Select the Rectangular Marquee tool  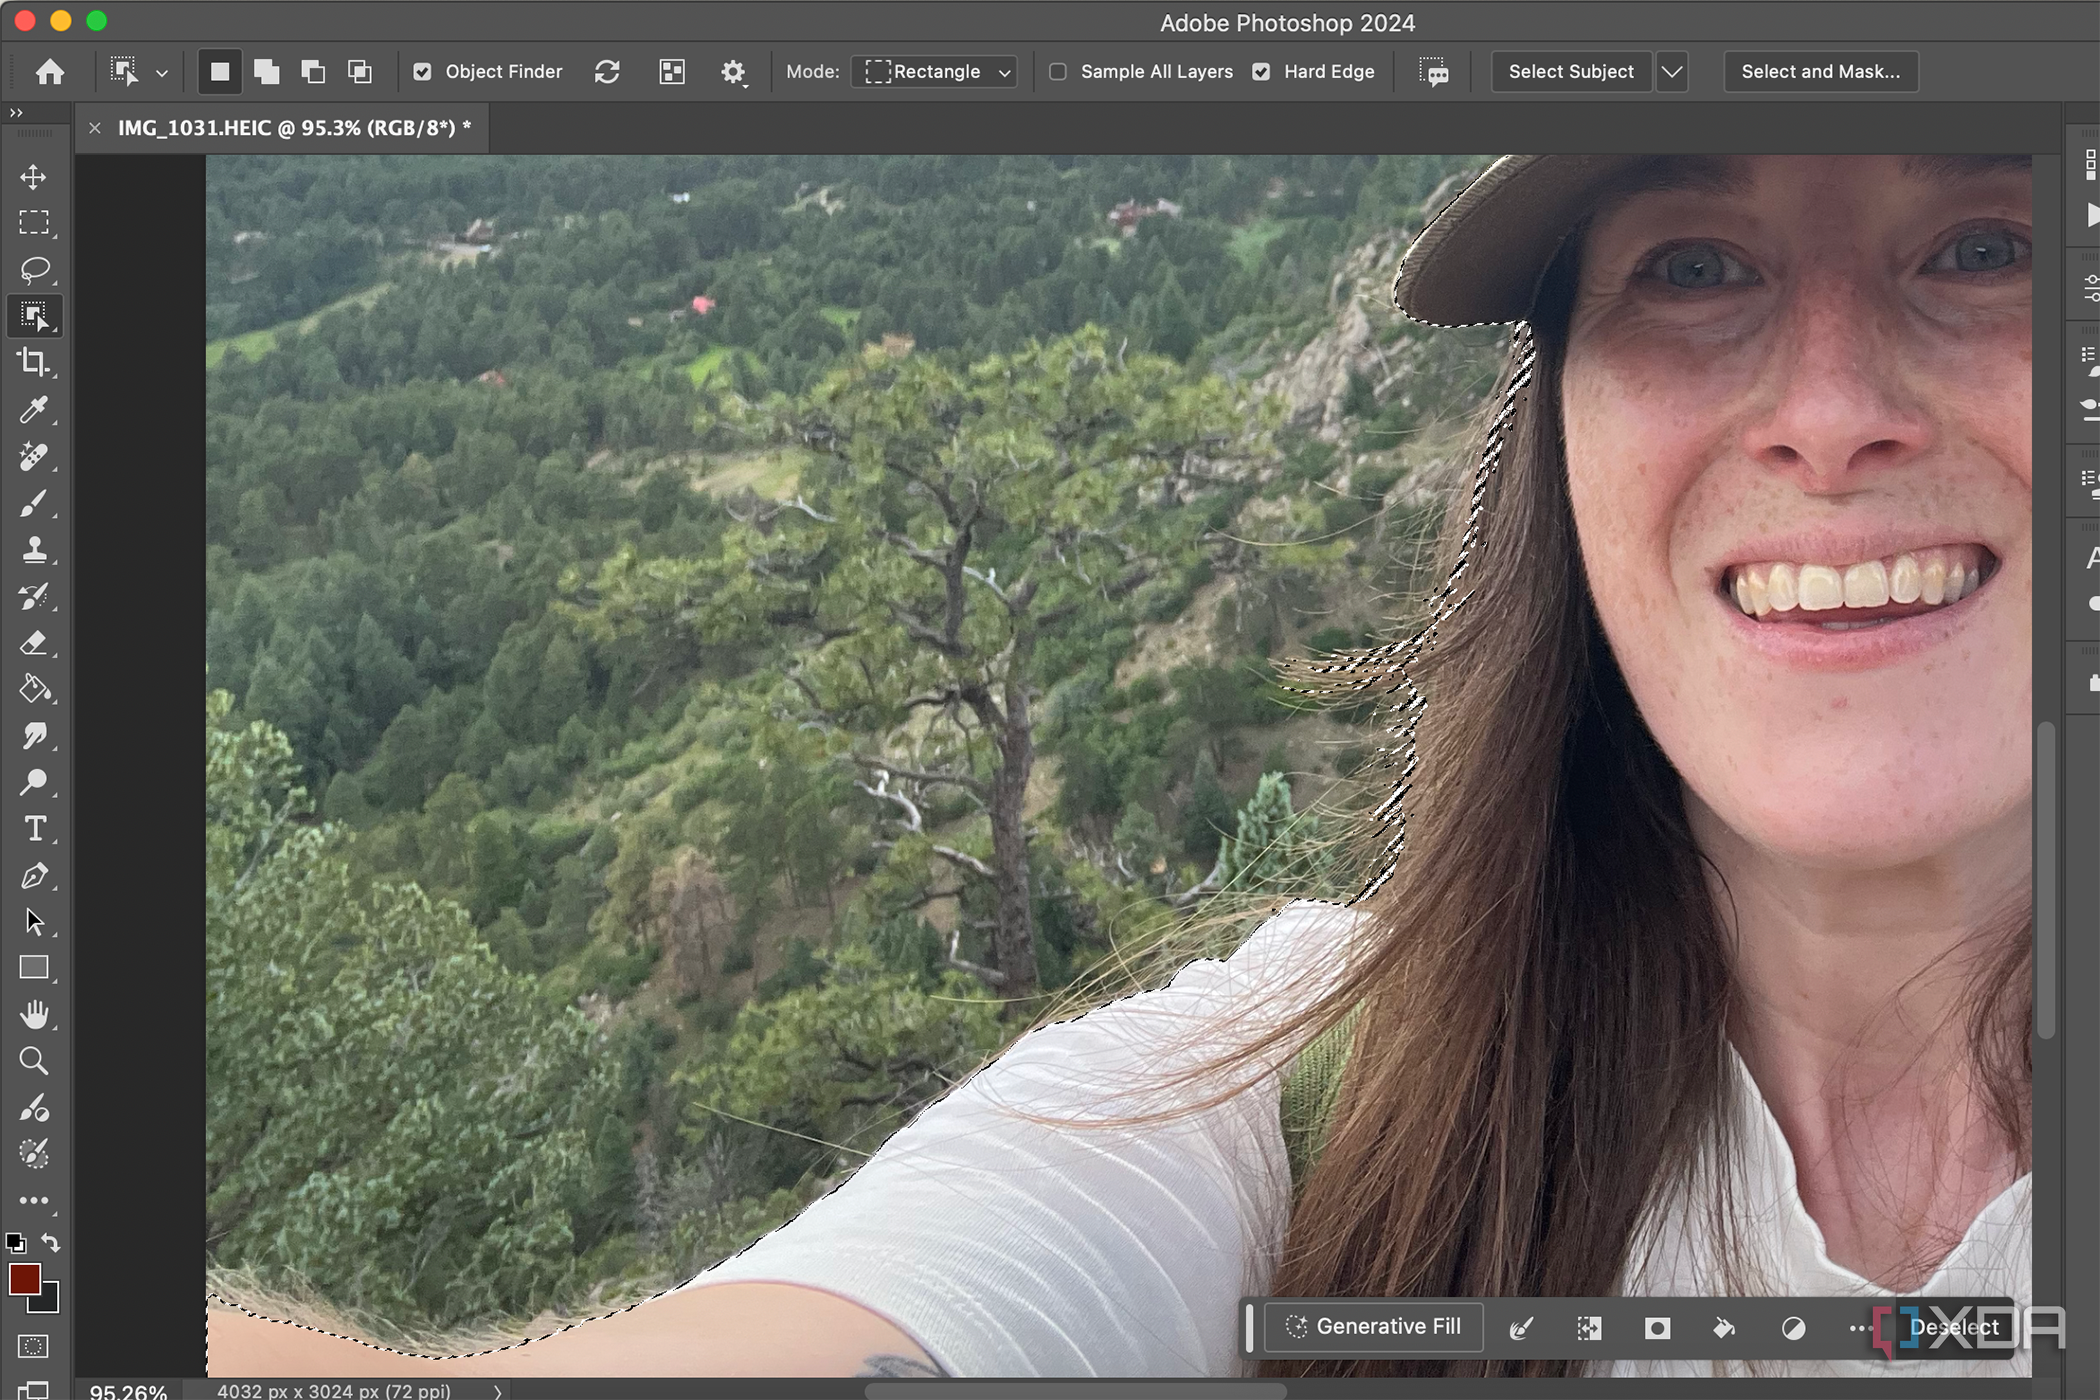34,223
